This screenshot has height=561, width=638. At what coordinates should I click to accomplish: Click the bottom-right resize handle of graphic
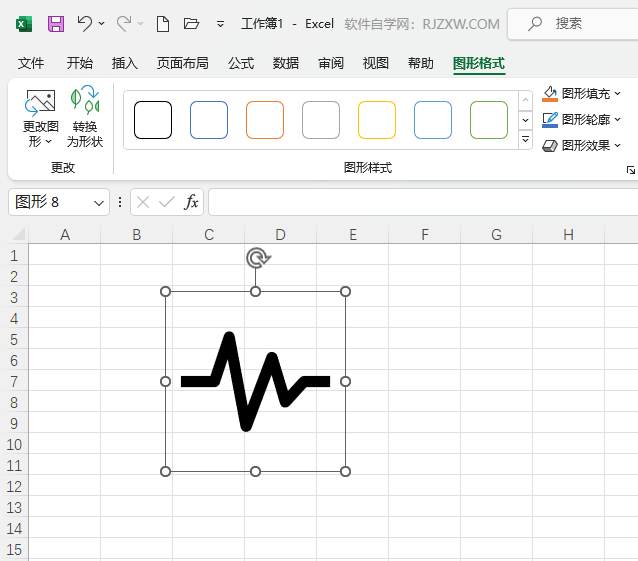coord(345,472)
